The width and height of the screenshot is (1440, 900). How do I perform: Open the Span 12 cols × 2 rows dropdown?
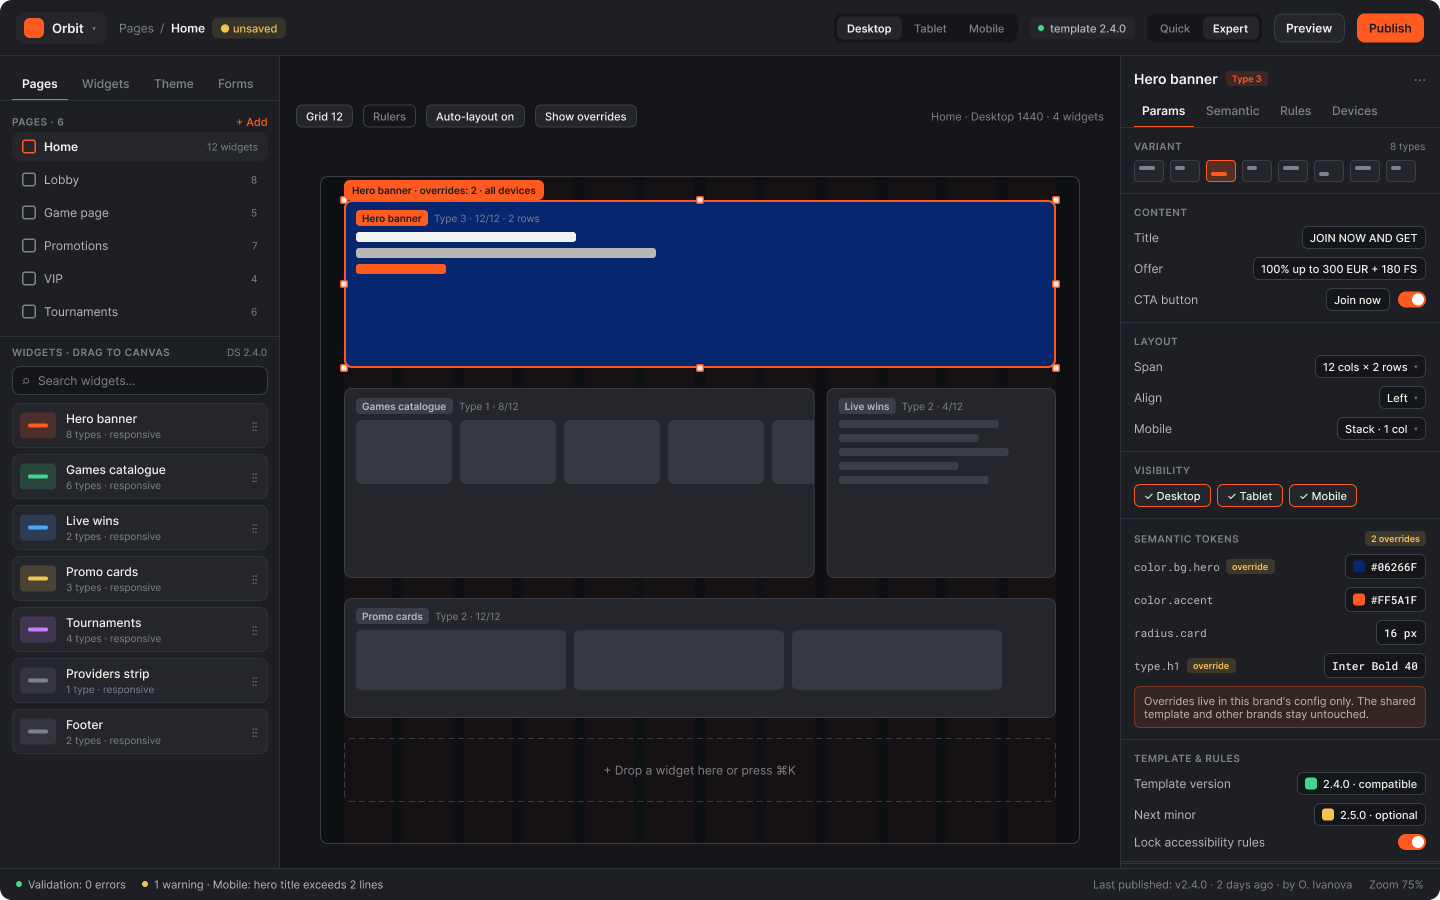(1370, 367)
